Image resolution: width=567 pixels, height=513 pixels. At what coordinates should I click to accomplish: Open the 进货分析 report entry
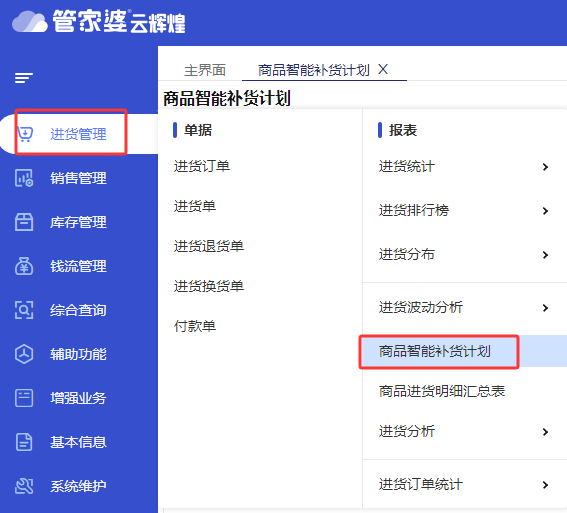point(407,431)
